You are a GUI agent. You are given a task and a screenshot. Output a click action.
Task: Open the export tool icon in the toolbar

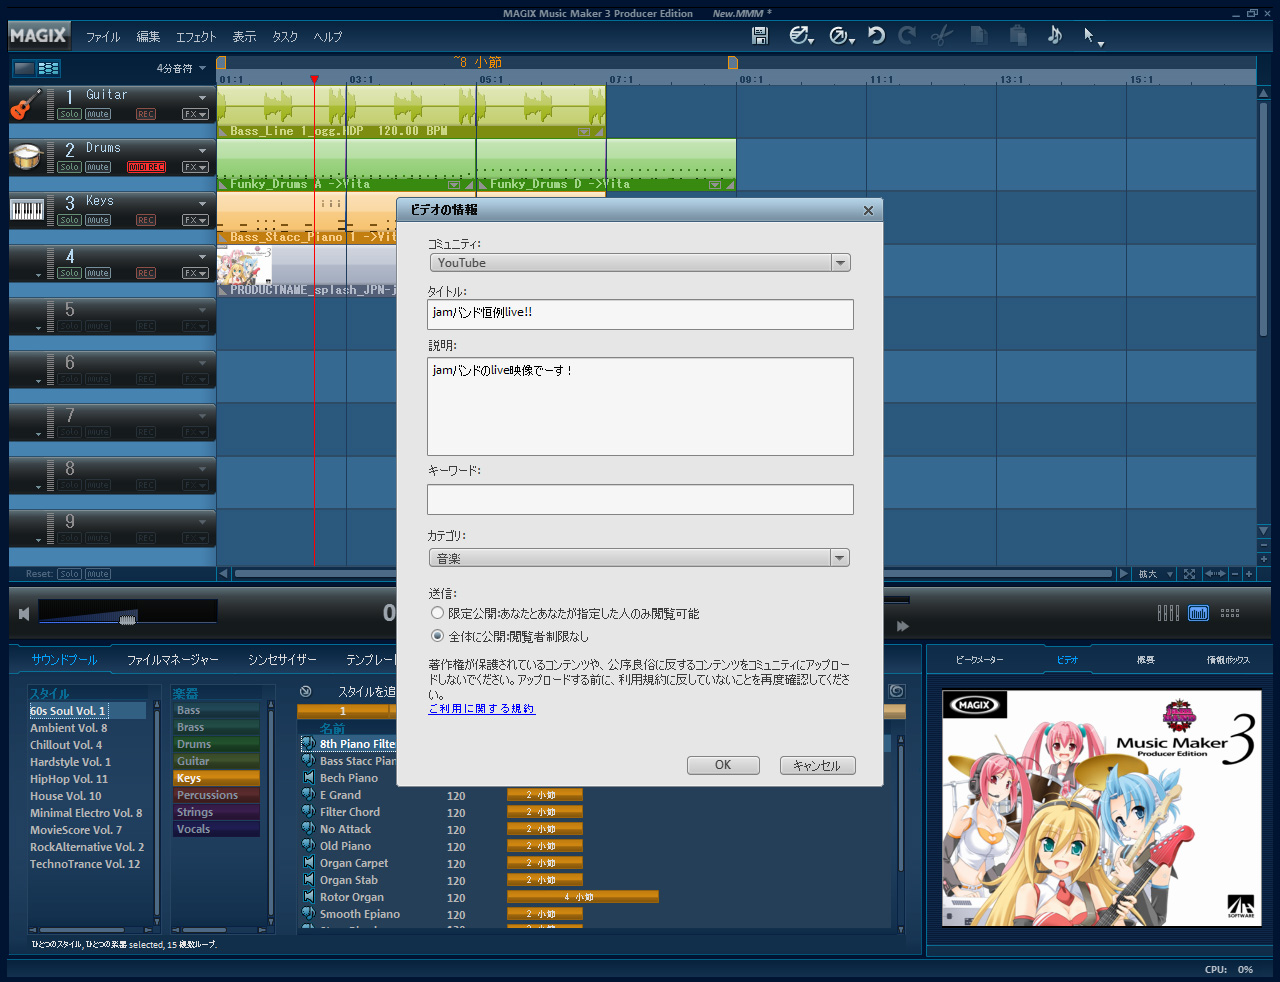[x=841, y=36]
